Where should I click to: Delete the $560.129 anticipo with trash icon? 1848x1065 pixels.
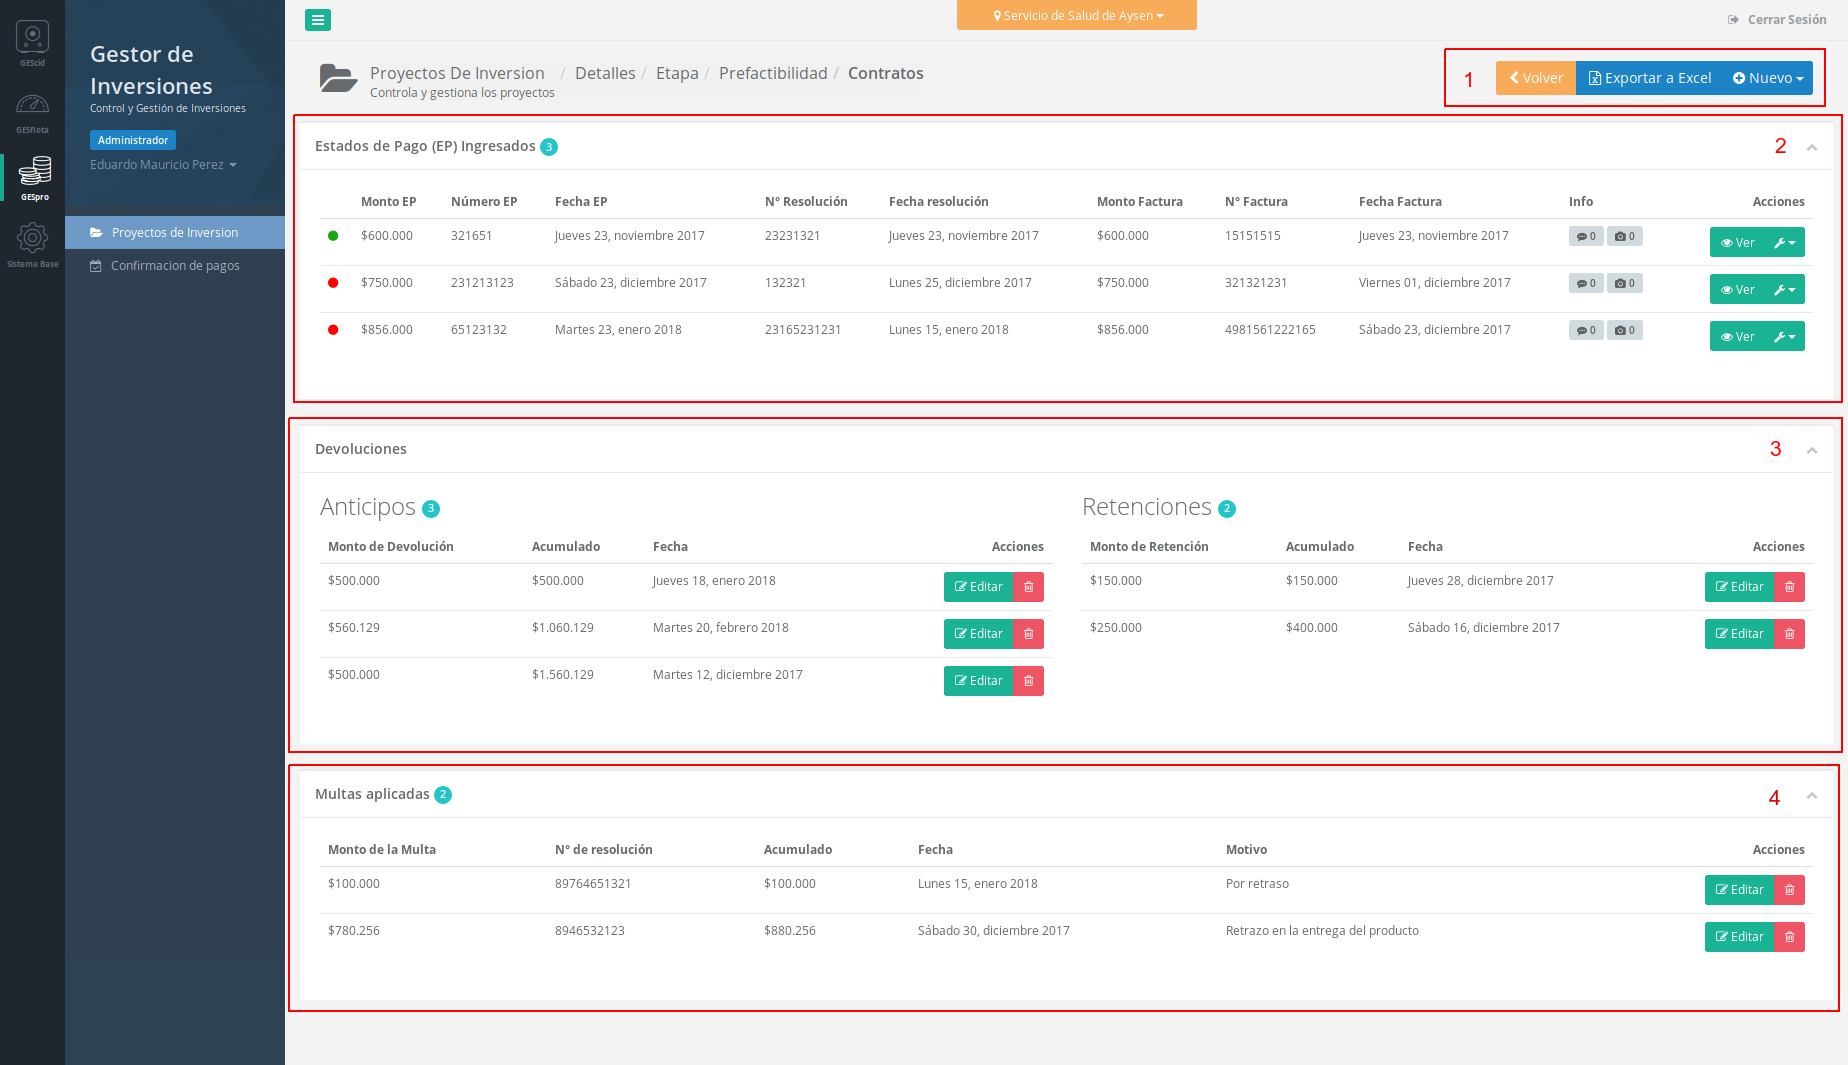click(x=1028, y=634)
